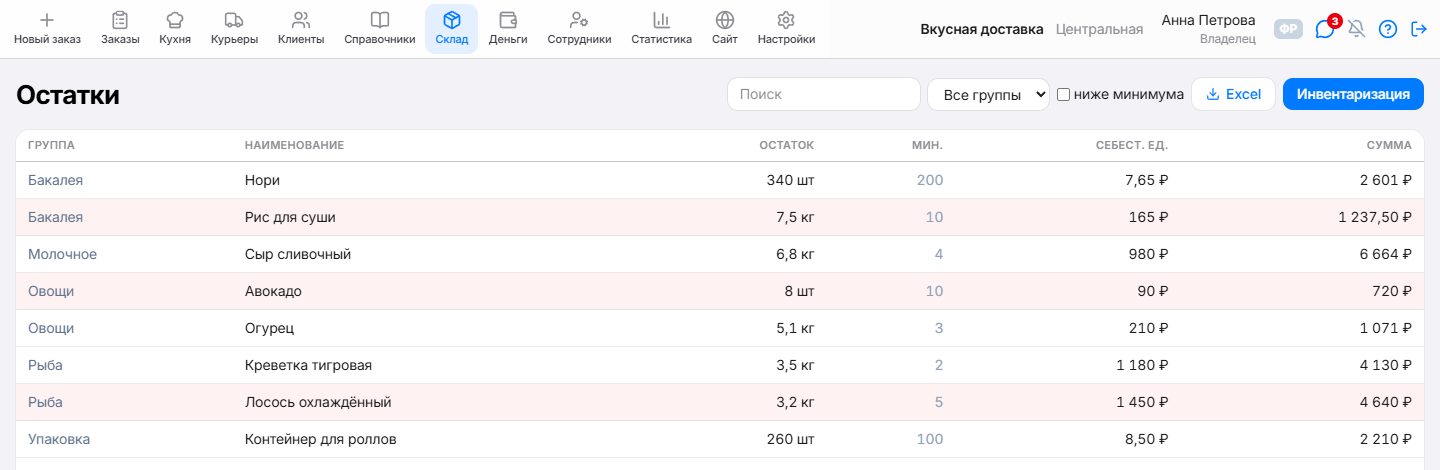Click the 7,5 кг stock value
This screenshot has width=1440, height=470.
pyautogui.click(x=794, y=217)
